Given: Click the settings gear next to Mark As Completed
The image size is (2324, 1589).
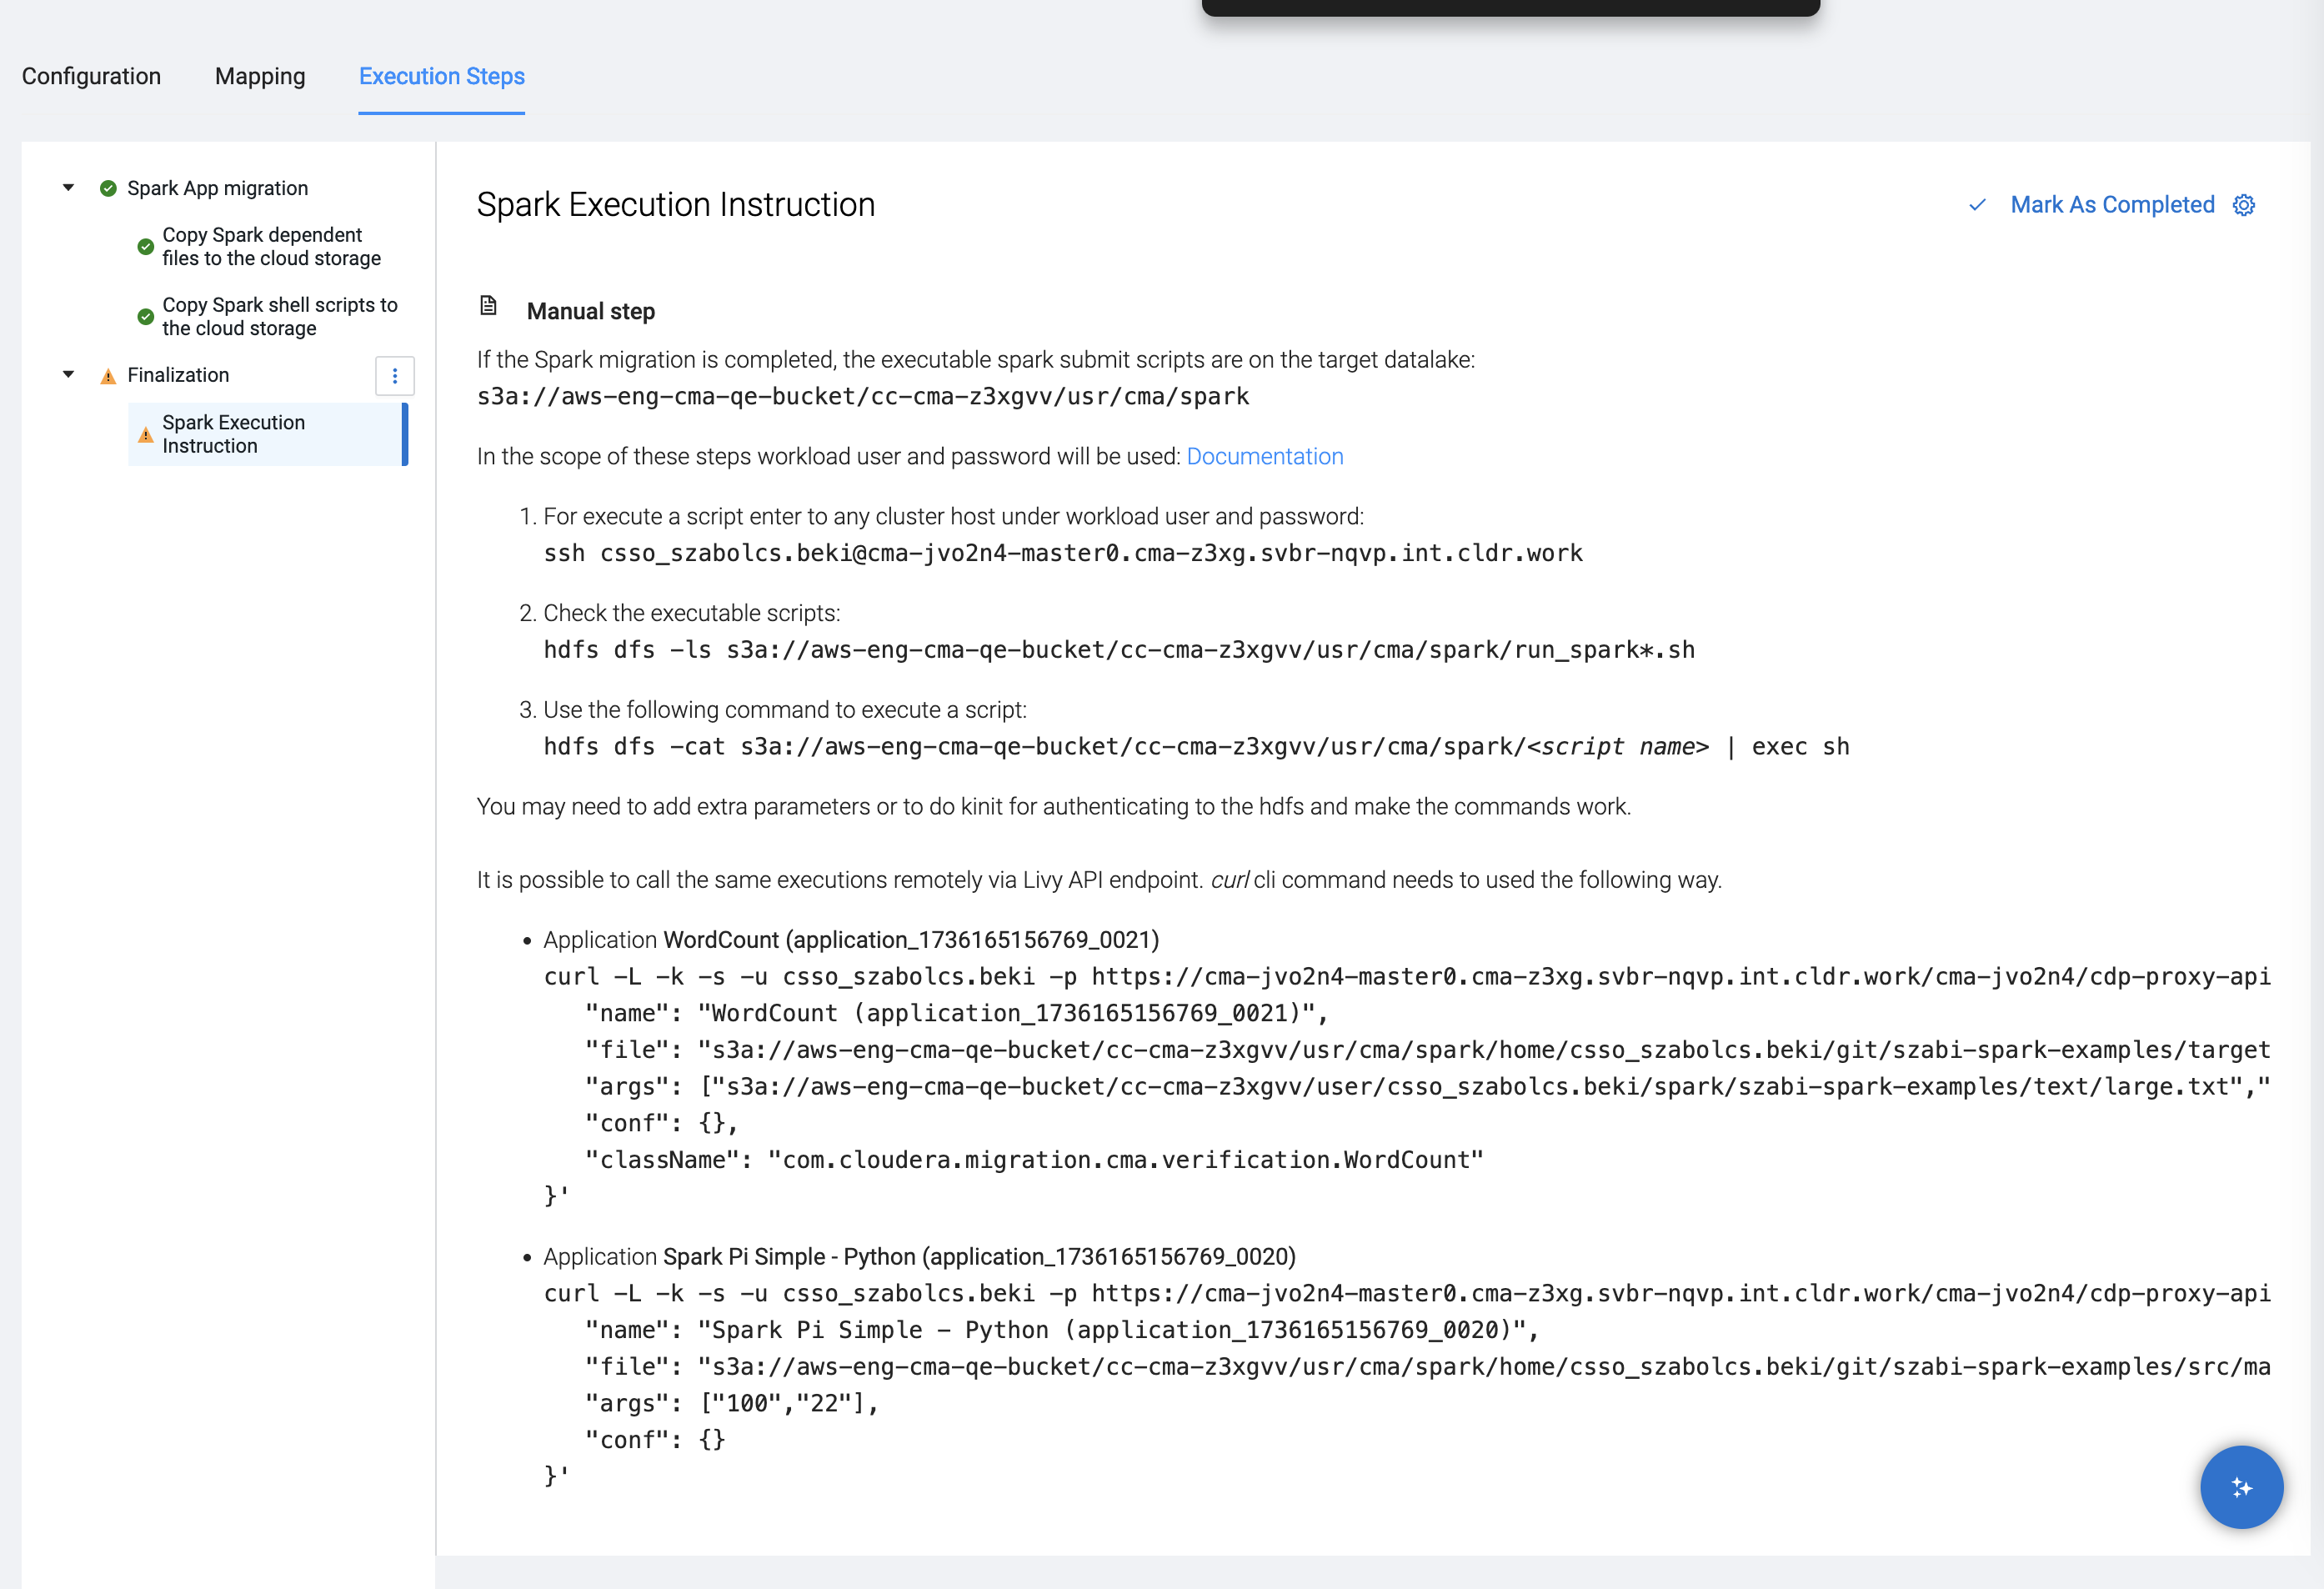Looking at the screenshot, I should tap(2244, 205).
